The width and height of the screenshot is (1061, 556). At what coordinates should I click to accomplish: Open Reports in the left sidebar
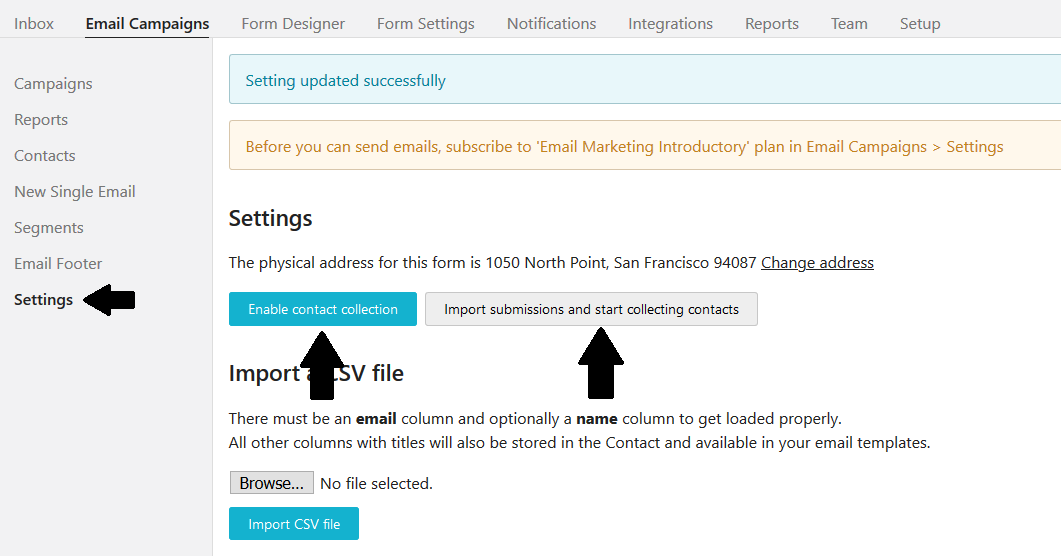pos(41,120)
